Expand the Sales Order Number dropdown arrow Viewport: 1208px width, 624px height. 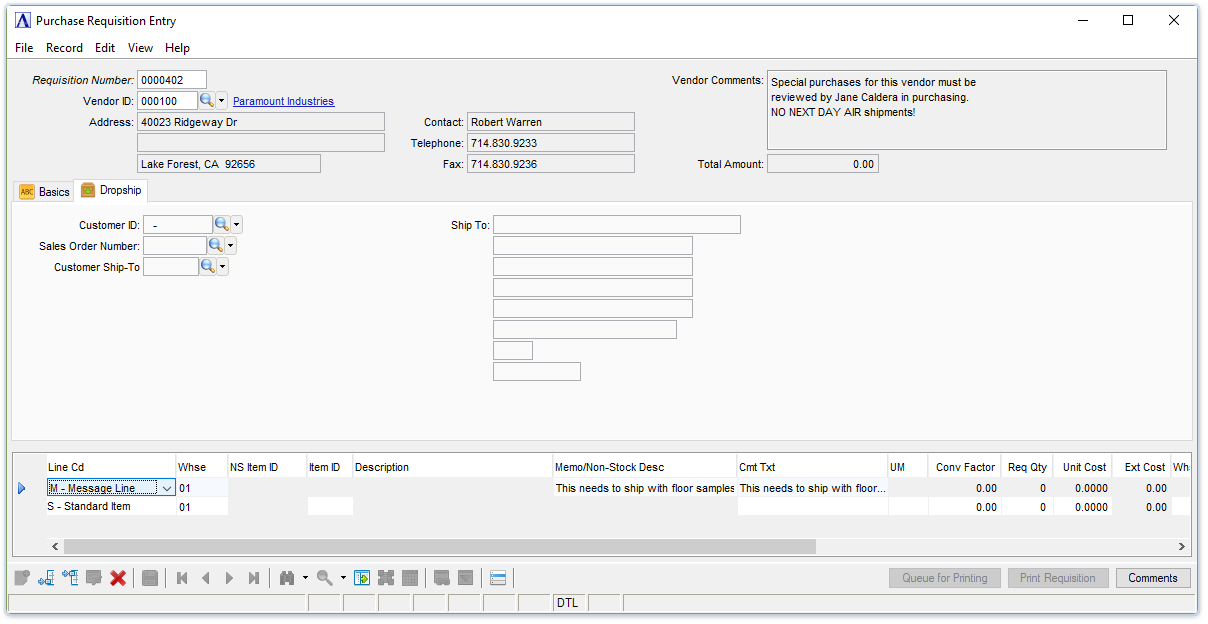(x=231, y=246)
